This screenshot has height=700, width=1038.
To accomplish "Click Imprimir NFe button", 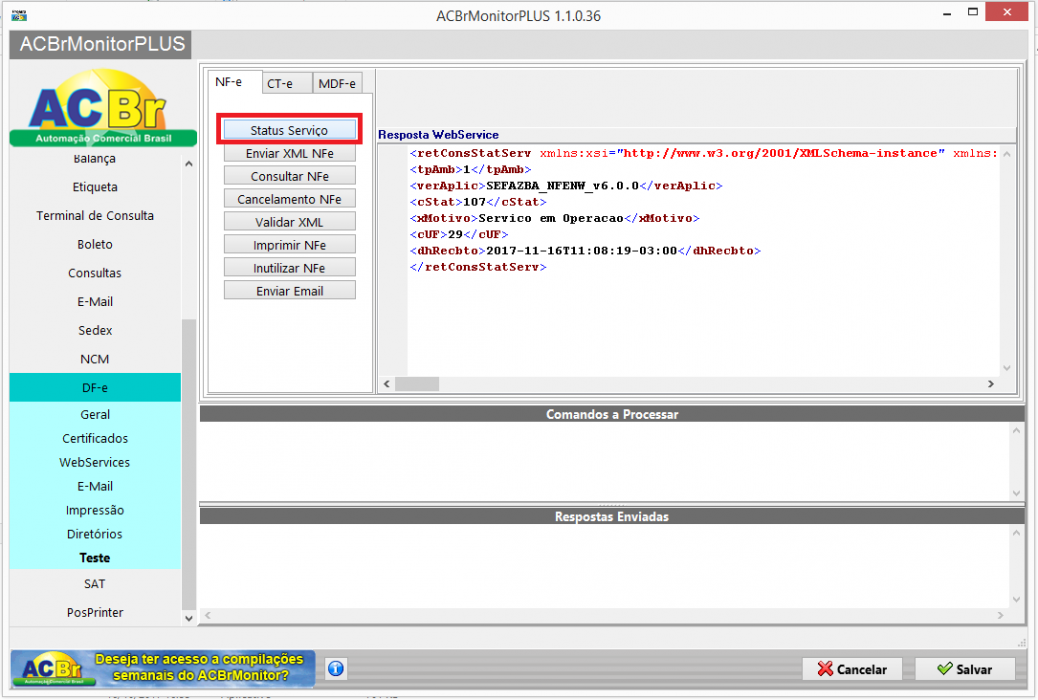I will point(289,245).
